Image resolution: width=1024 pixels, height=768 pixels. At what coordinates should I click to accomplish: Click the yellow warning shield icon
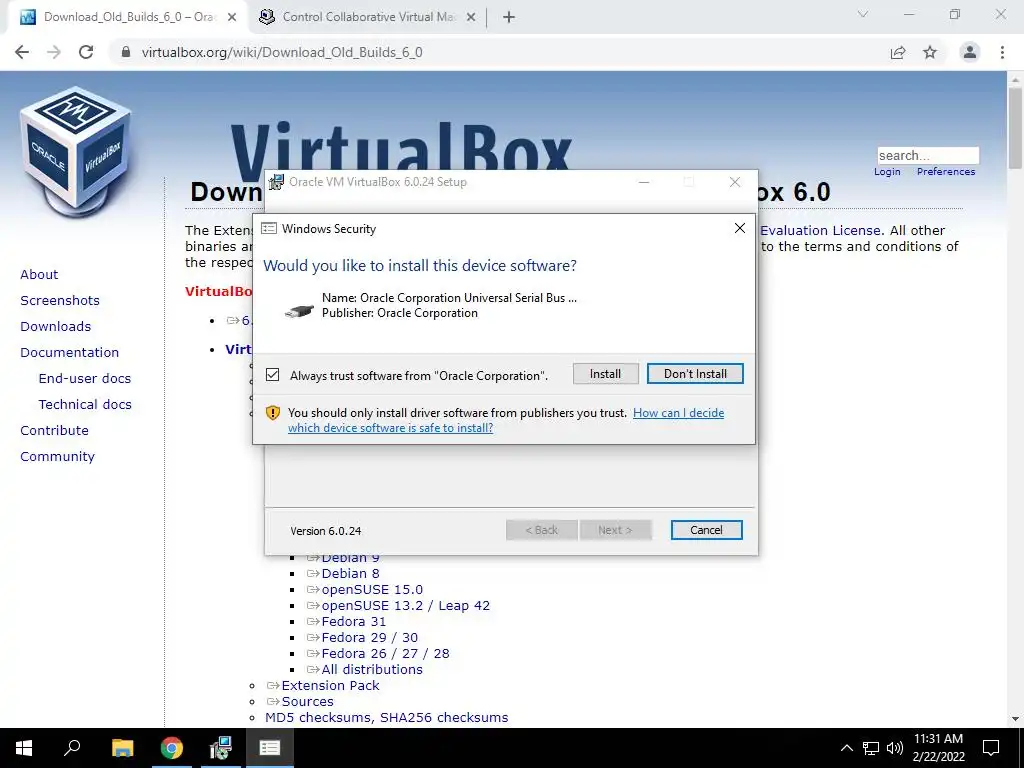click(272, 413)
